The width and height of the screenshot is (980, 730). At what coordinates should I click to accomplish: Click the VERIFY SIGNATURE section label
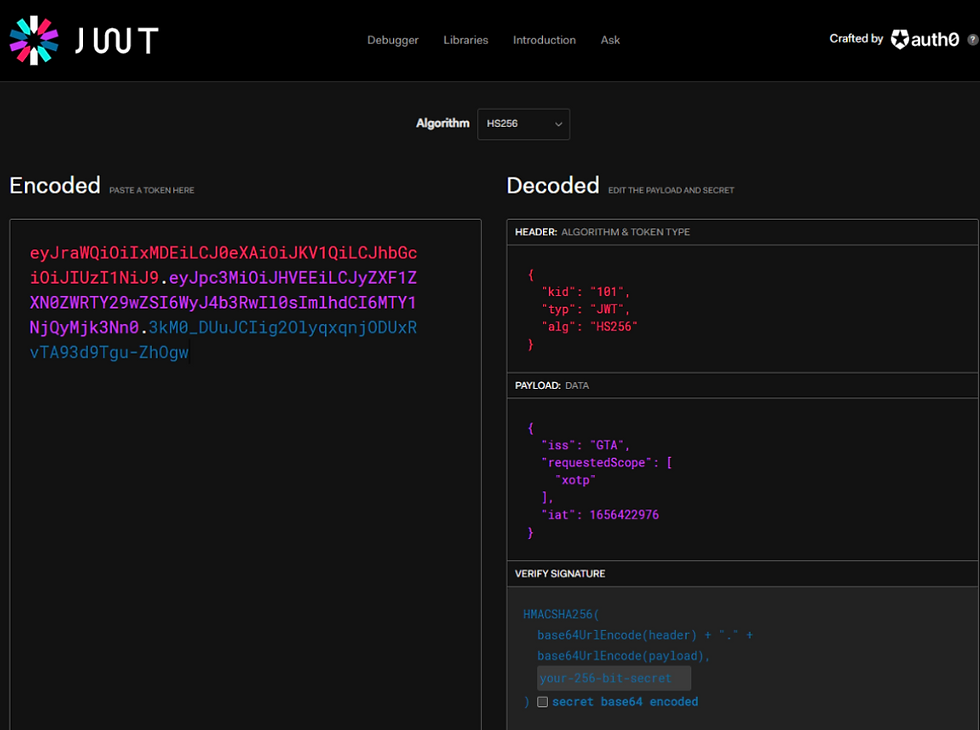[x=560, y=574]
